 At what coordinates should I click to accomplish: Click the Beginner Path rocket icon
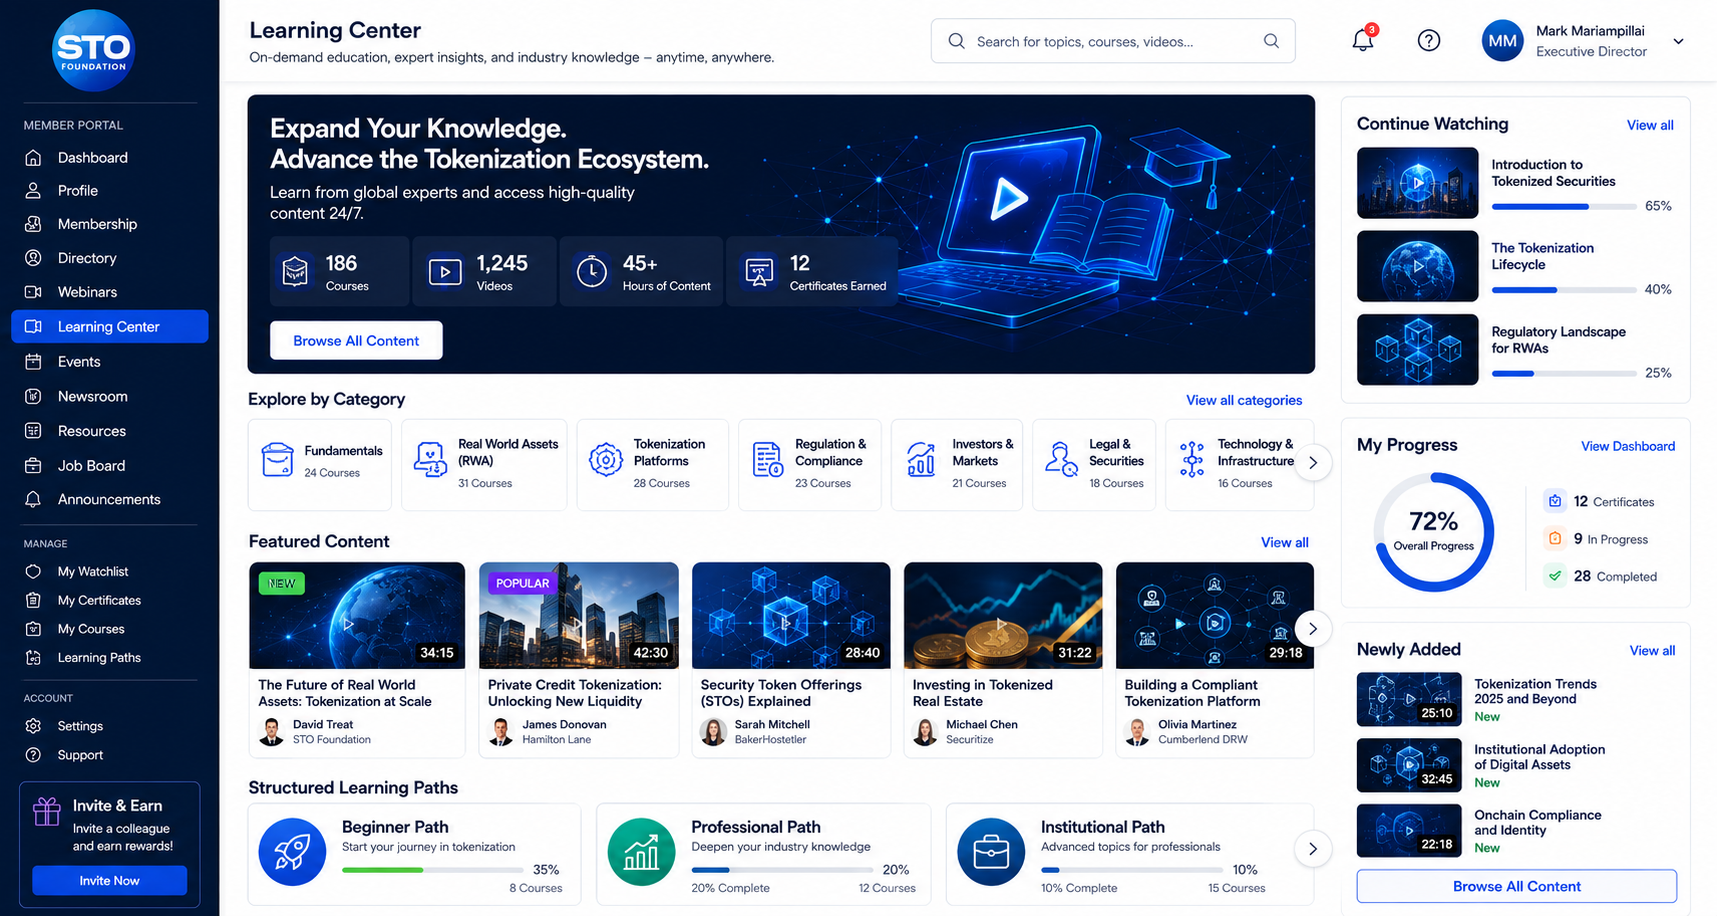(292, 852)
